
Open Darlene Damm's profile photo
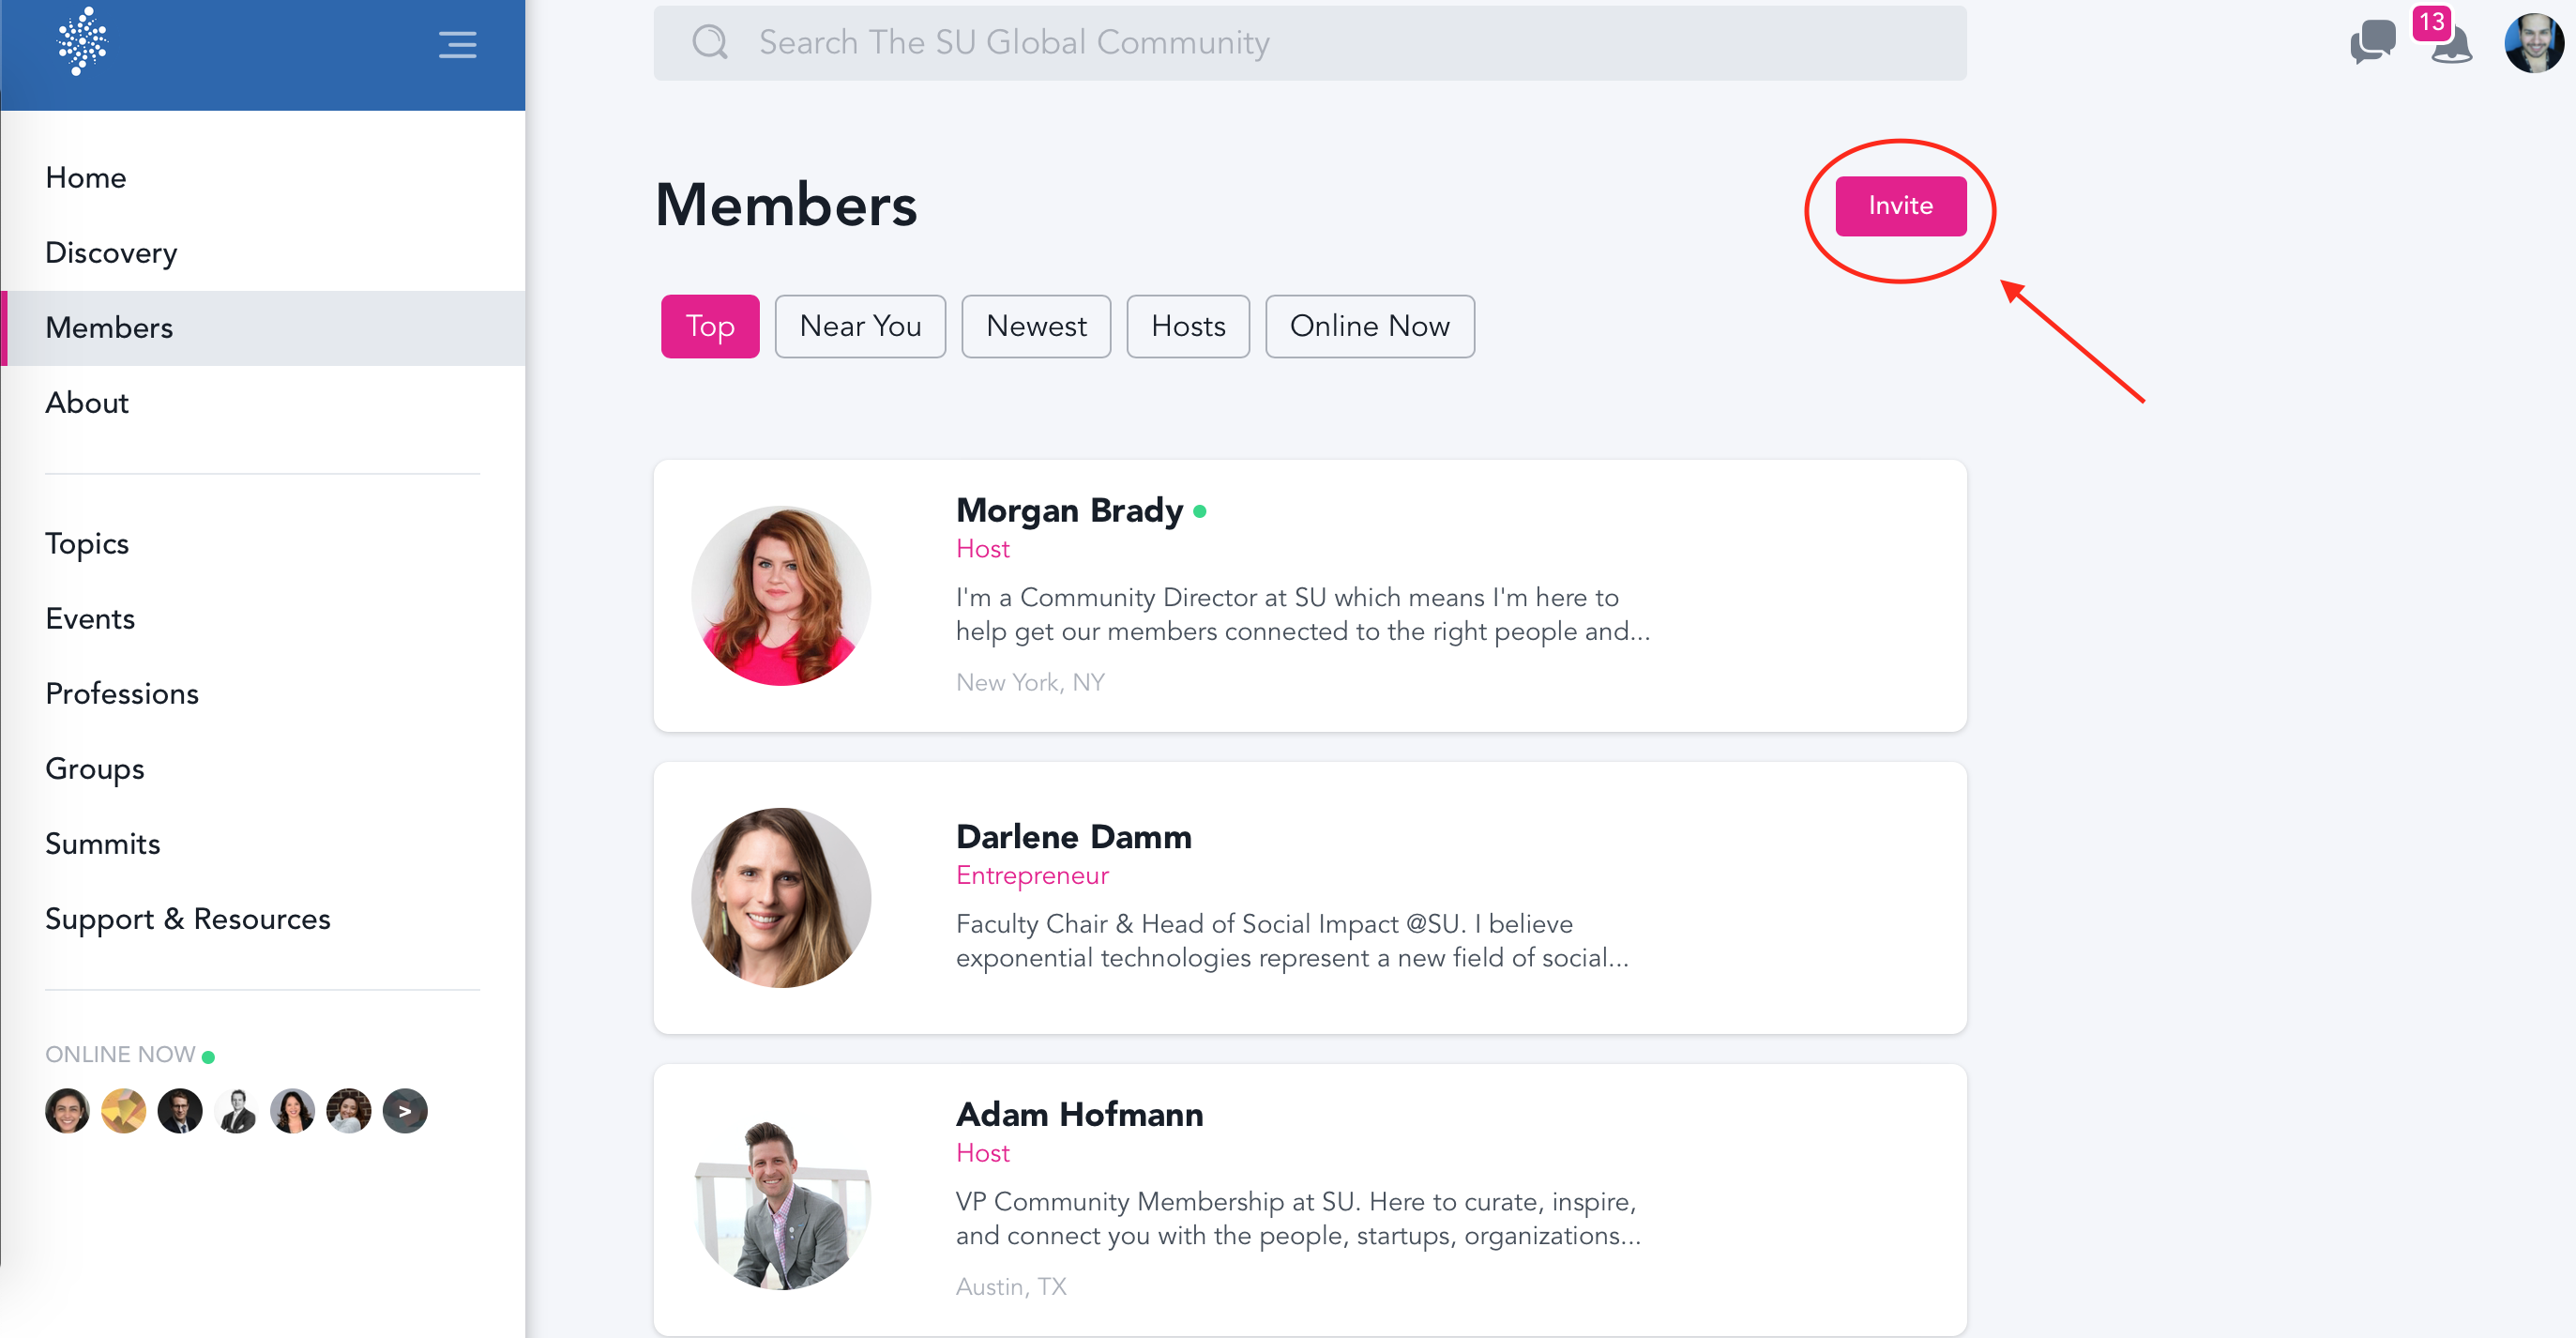click(781, 898)
